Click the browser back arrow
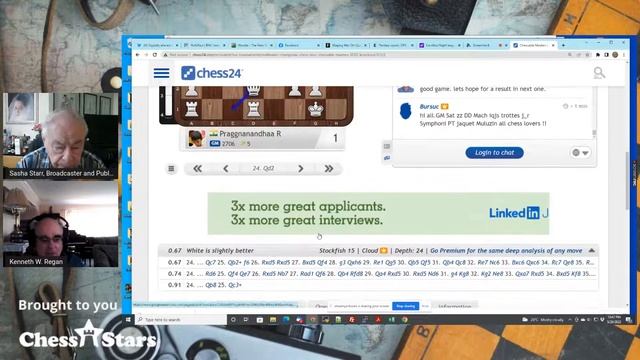 [x=138, y=55]
